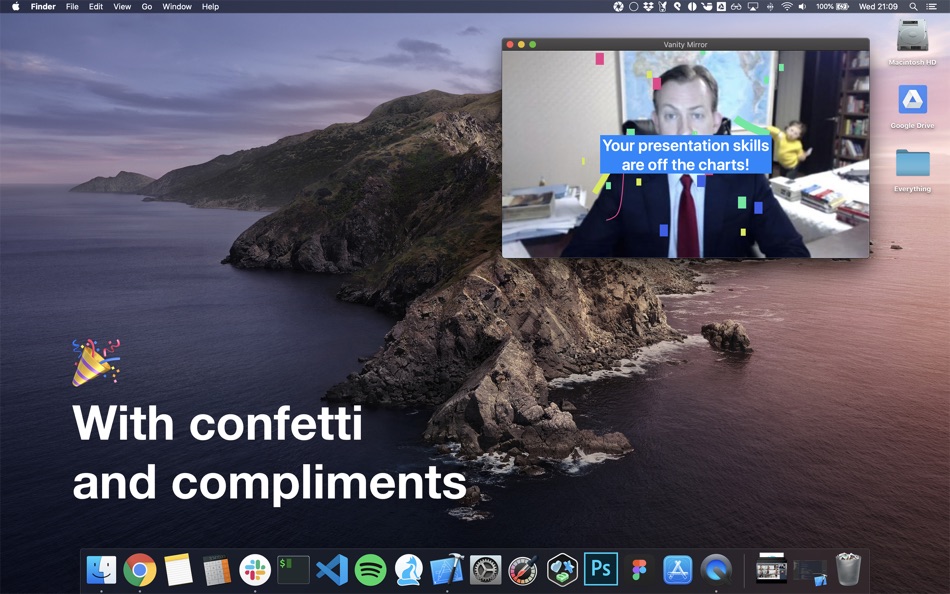Open the Finder menu
This screenshot has width=950, height=594.
click(x=43, y=7)
